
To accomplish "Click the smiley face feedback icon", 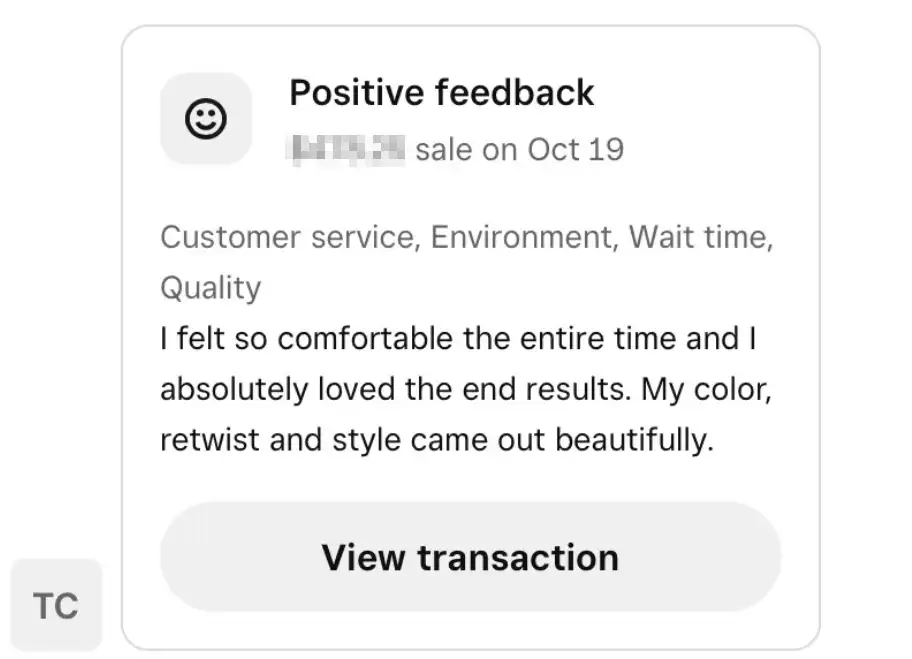I will (x=206, y=119).
